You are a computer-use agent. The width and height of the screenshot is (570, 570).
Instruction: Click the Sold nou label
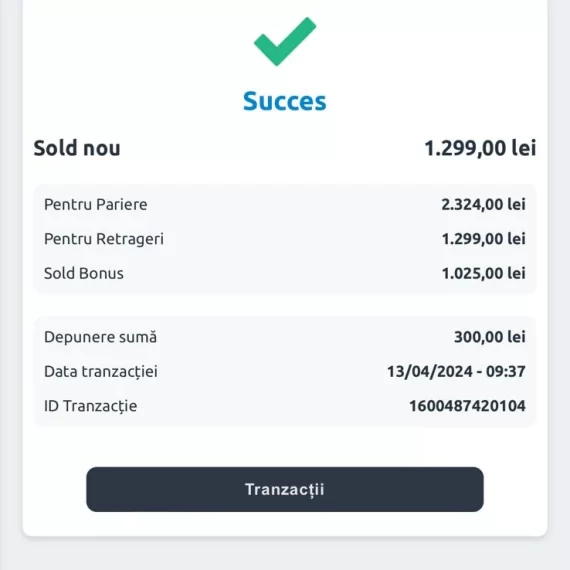[x=77, y=148]
